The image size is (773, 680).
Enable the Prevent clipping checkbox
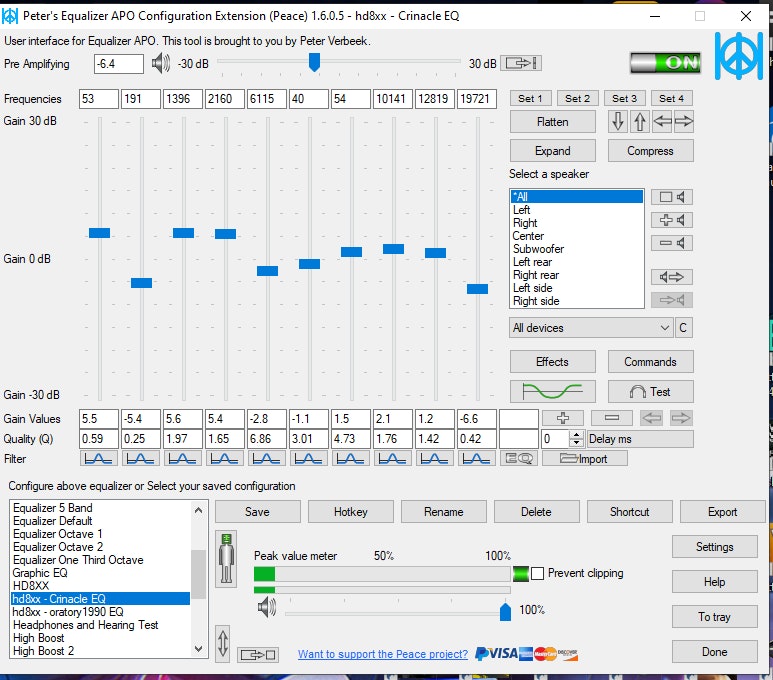tap(538, 574)
